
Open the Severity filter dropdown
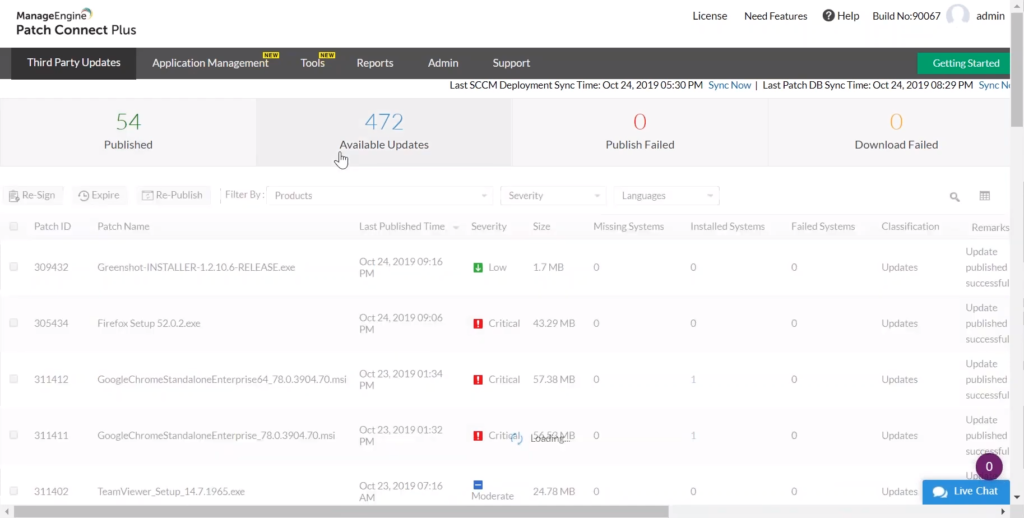pyautogui.click(x=554, y=196)
